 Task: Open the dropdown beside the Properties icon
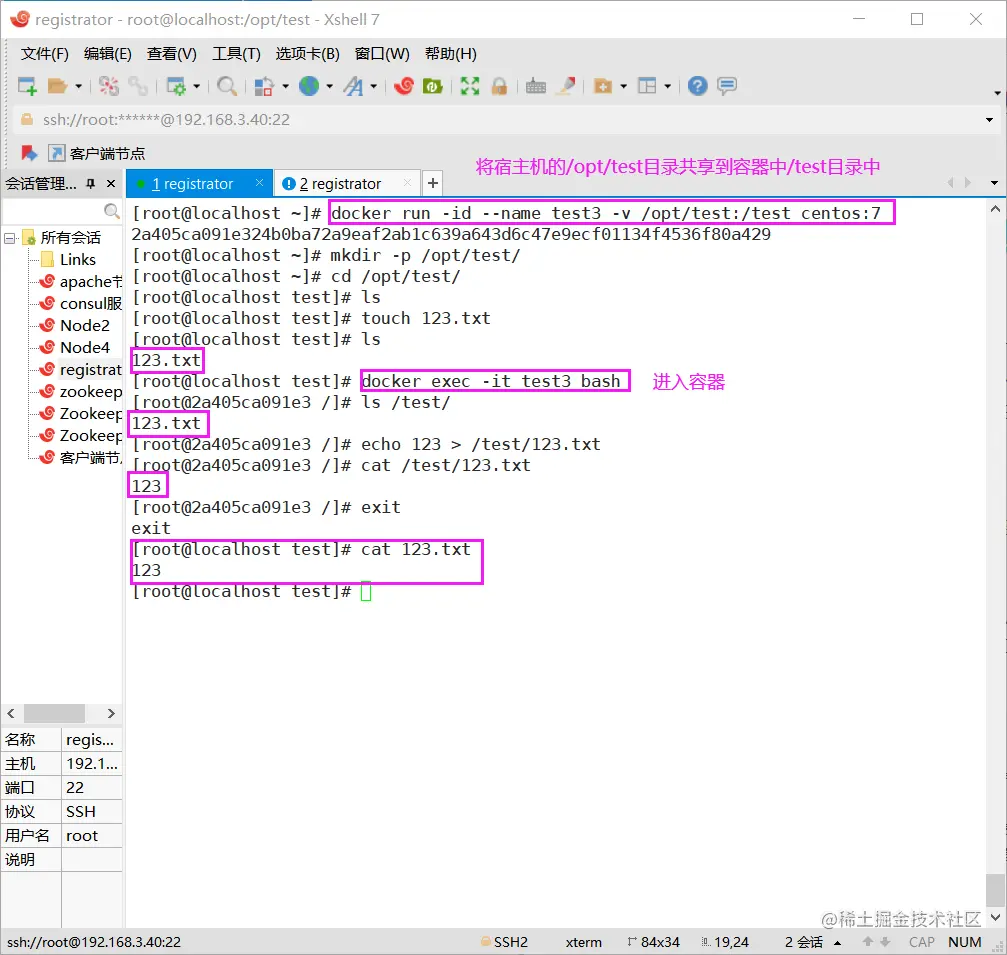pyautogui.click(x=197, y=85)
